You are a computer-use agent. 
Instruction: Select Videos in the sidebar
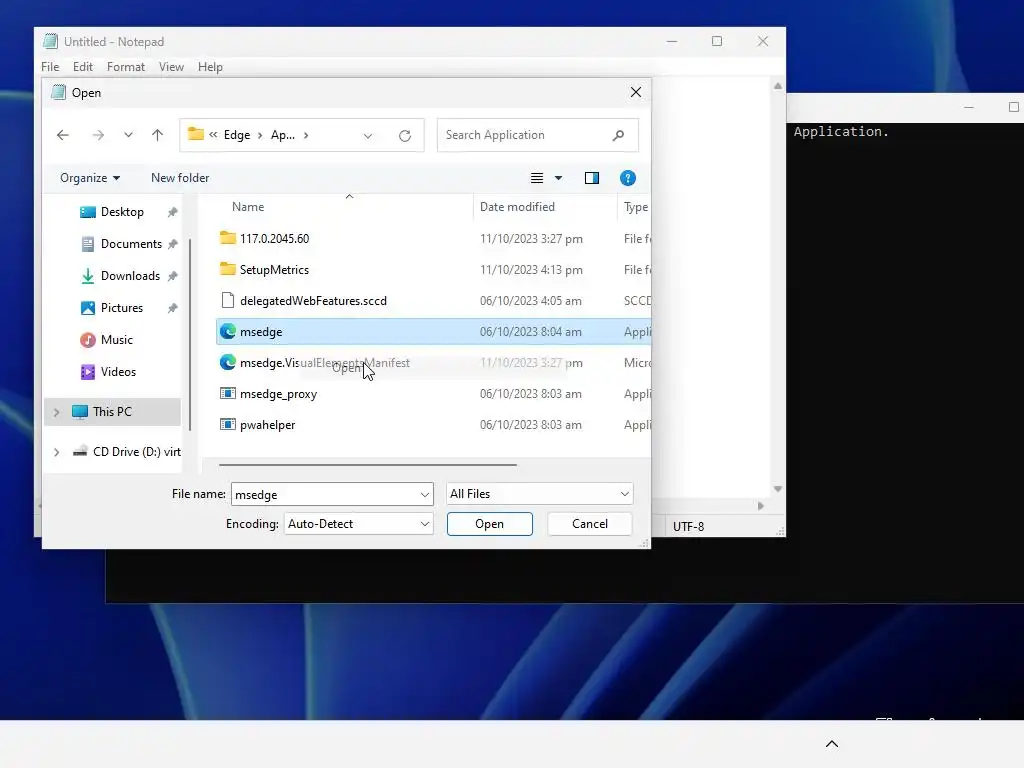point(118,372)
